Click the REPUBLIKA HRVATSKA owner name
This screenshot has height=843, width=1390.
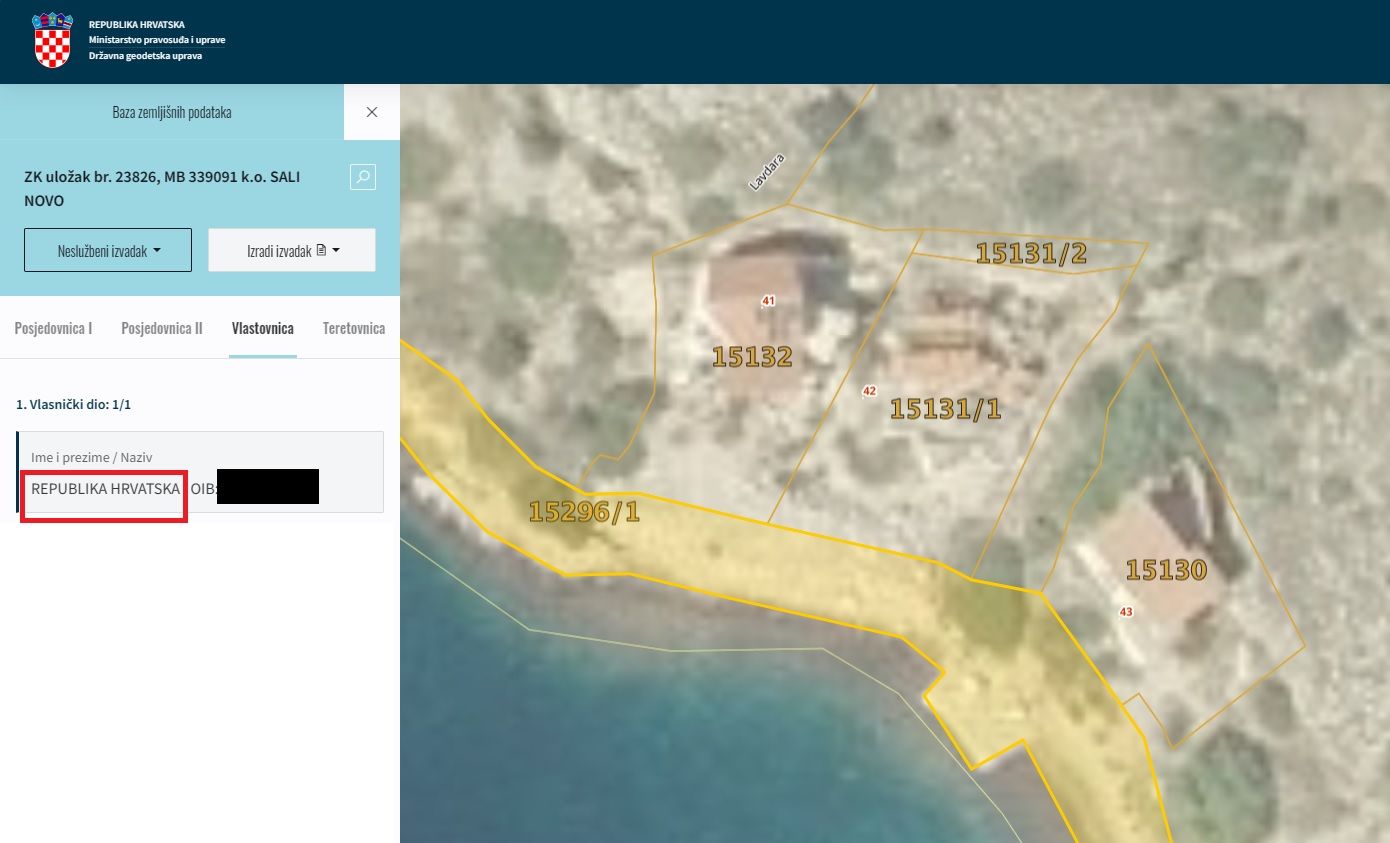click(105, 489)
